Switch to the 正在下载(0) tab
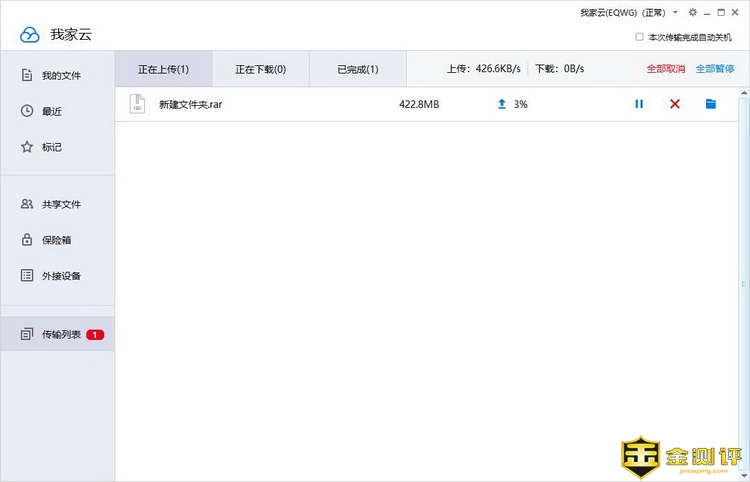The image size is (750, 482). click(260, 69)
